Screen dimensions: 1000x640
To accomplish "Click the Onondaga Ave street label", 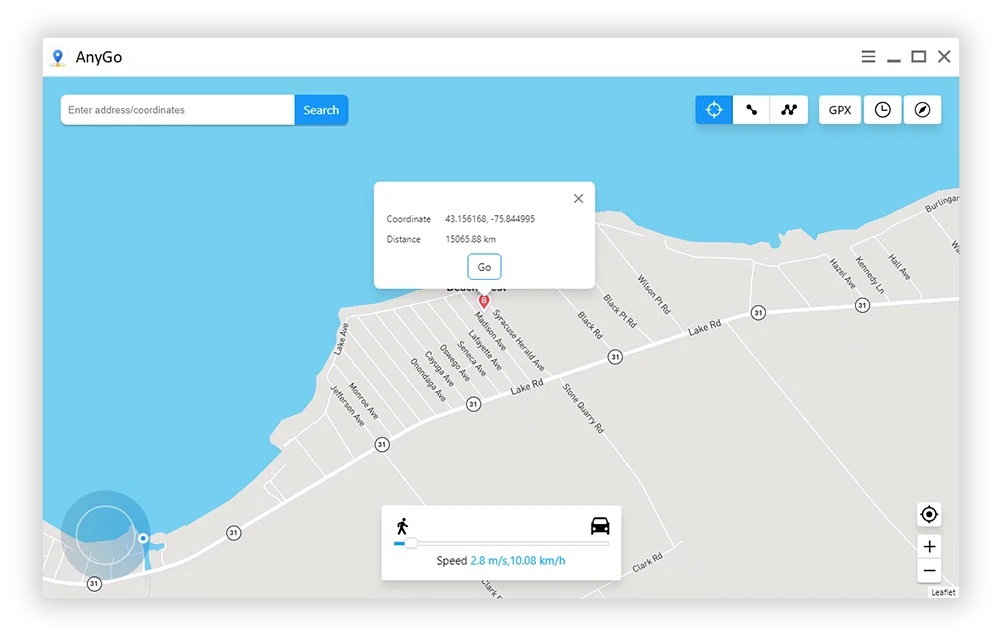I will pos(428,379).
